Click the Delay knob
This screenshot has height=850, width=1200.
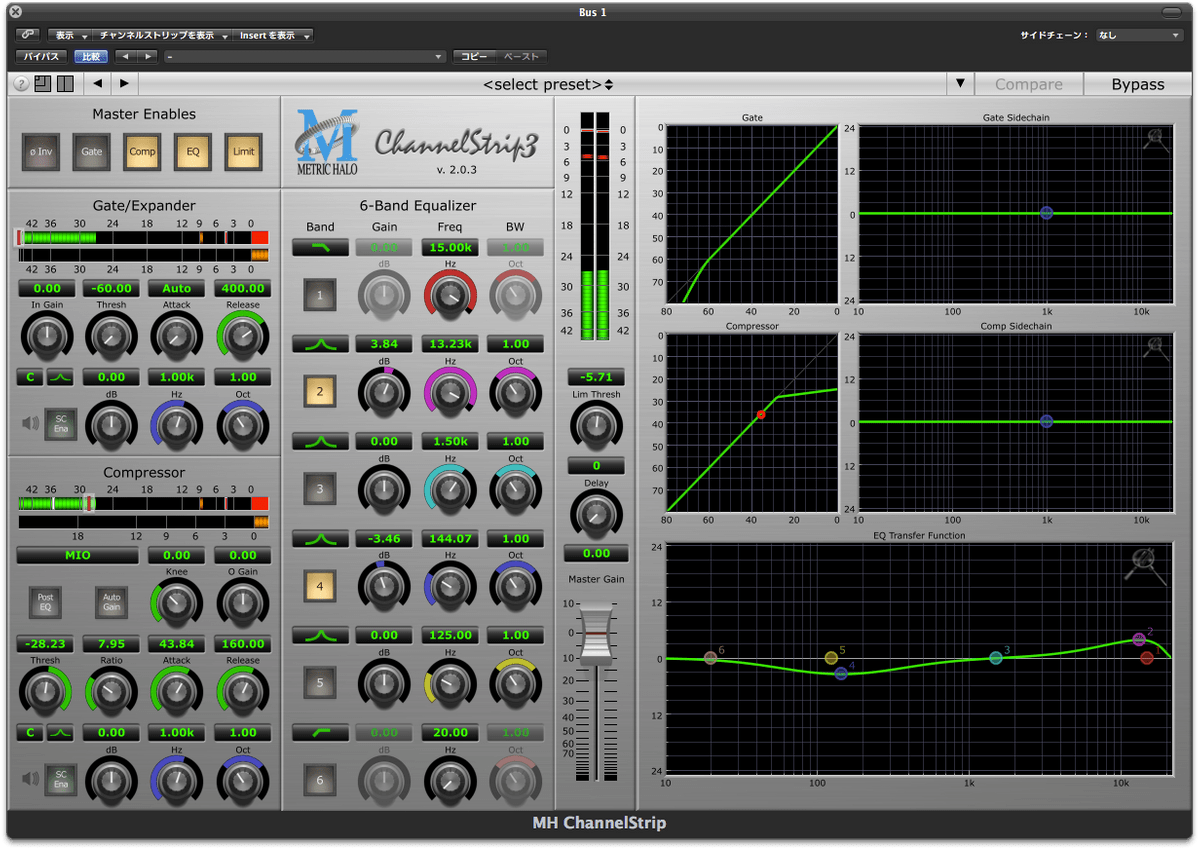(x=596, y=515)
